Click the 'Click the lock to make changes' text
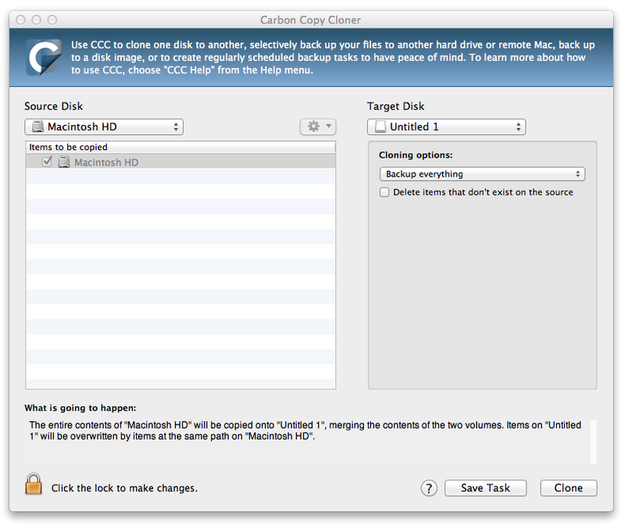Screen dimensions: 625x524 pyautogui.click(x=124, y=488)
